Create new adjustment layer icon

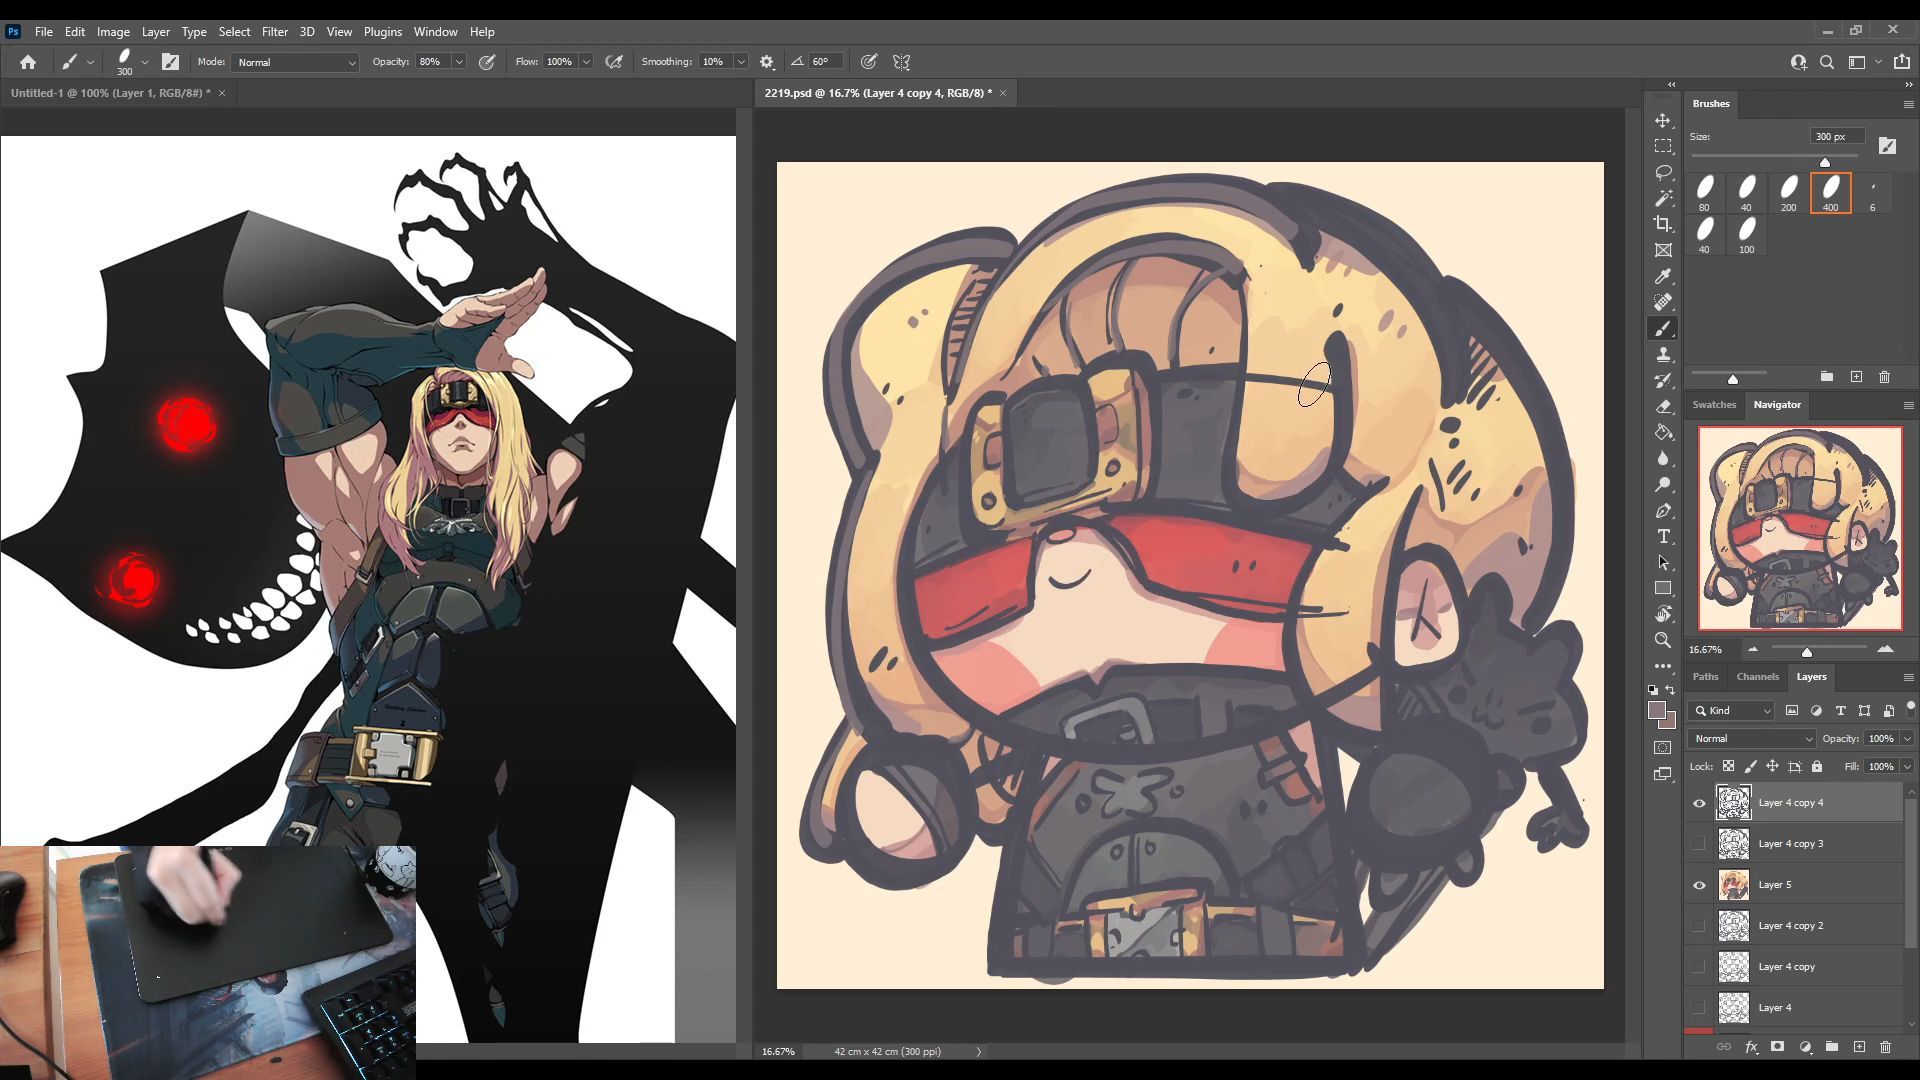click(1805, 1047)
